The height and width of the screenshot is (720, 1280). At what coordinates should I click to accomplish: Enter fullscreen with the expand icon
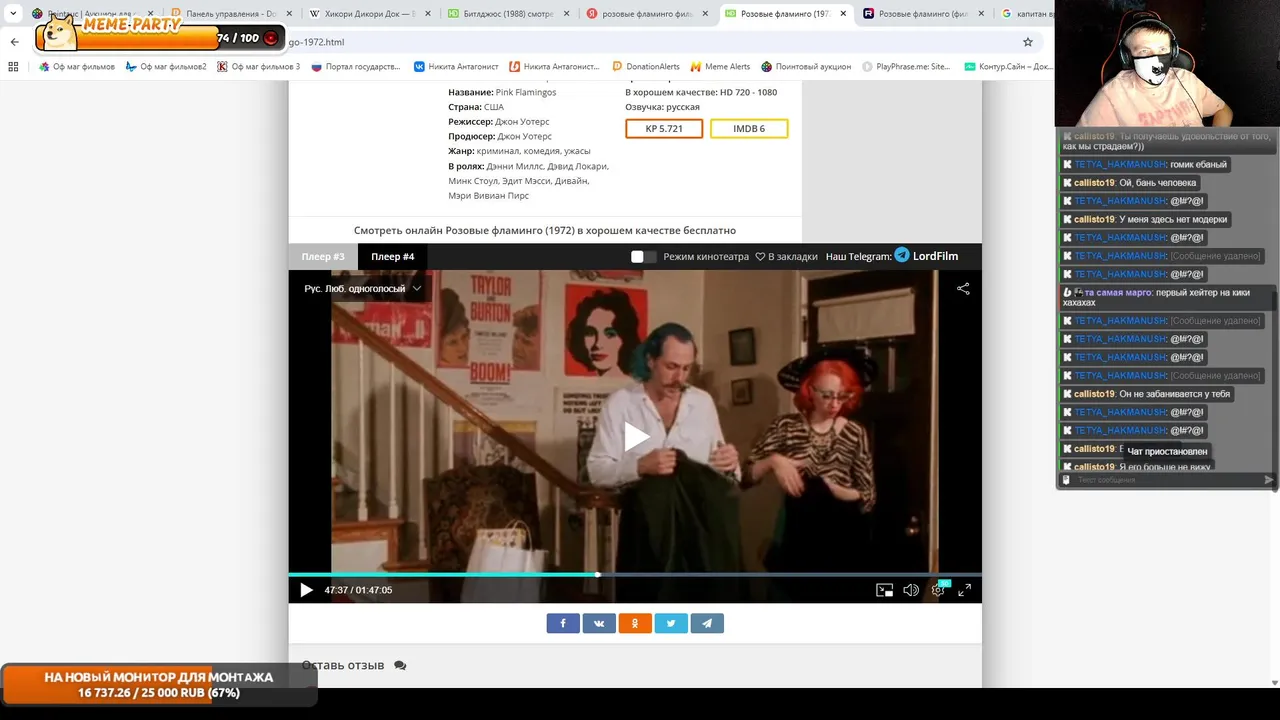tap(964, 590)
